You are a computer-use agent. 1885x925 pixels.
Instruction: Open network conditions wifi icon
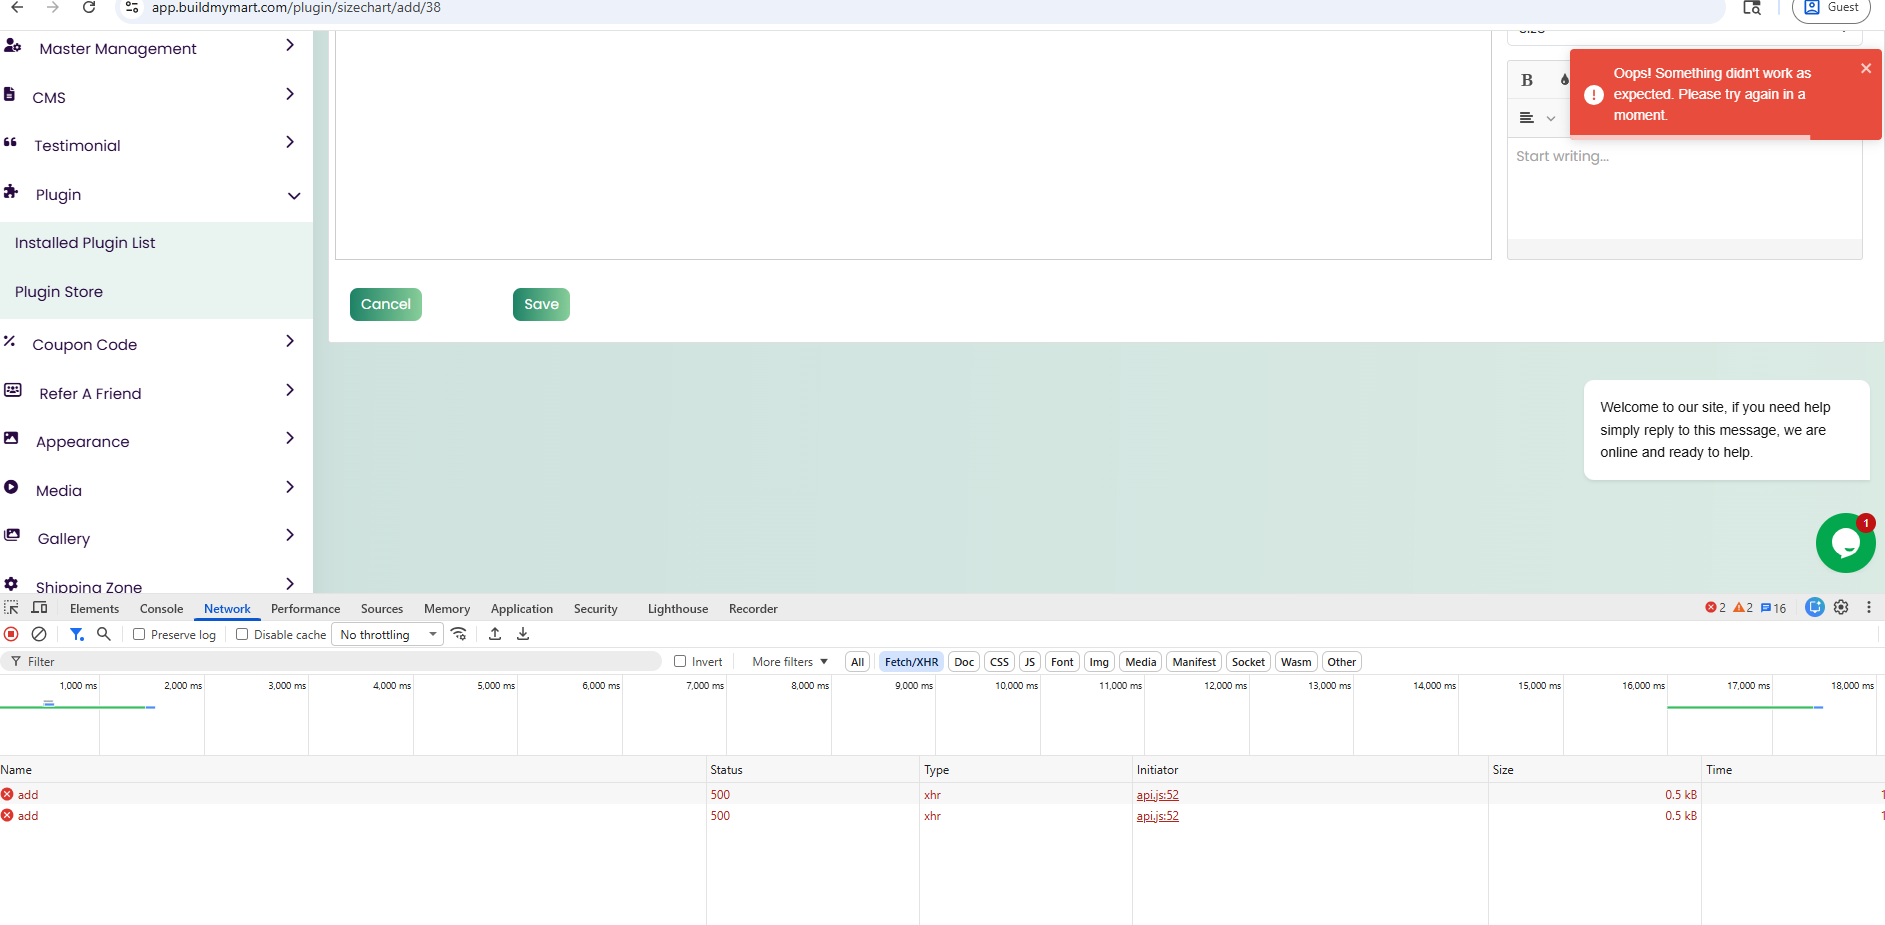pos(459,634)
